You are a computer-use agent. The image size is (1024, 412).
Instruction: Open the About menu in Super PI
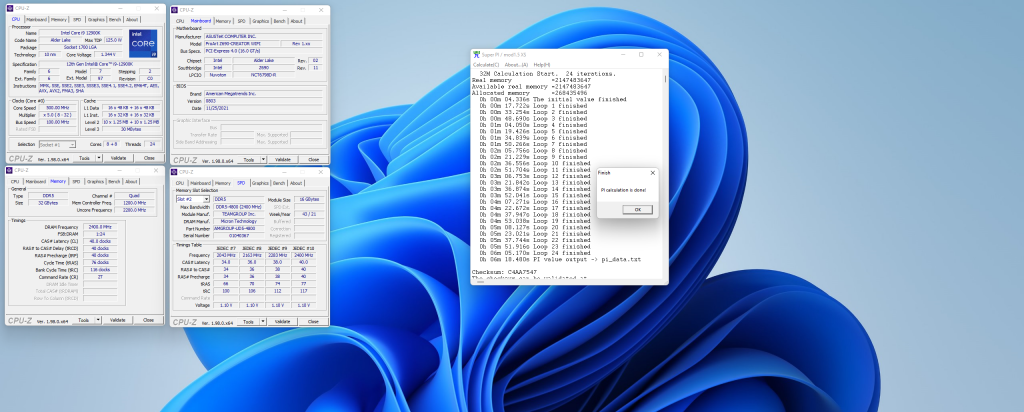(x=517, y=64)
